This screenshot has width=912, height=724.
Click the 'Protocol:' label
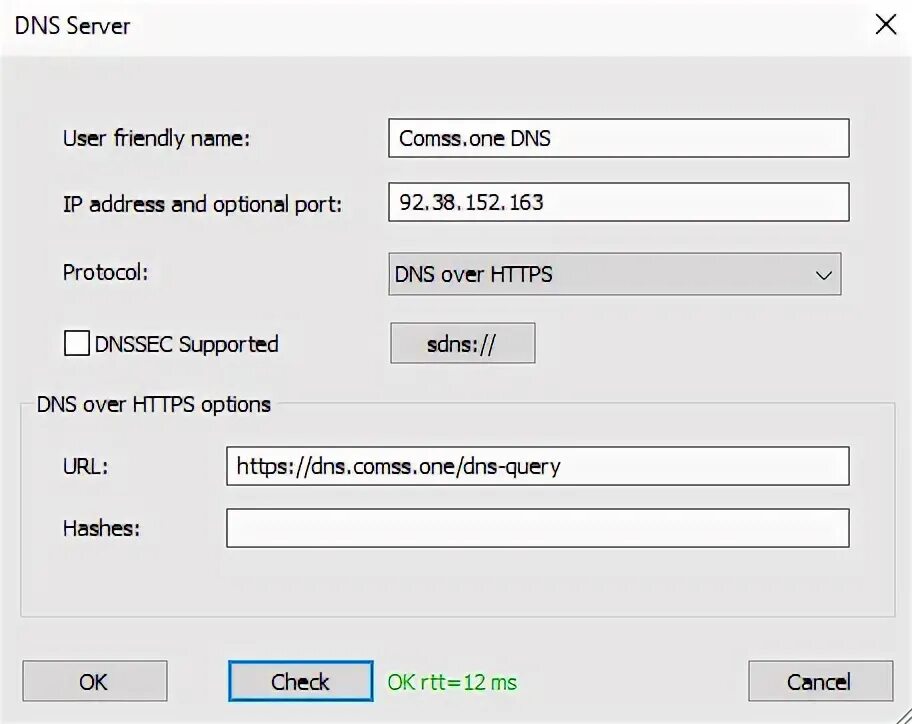105,272
